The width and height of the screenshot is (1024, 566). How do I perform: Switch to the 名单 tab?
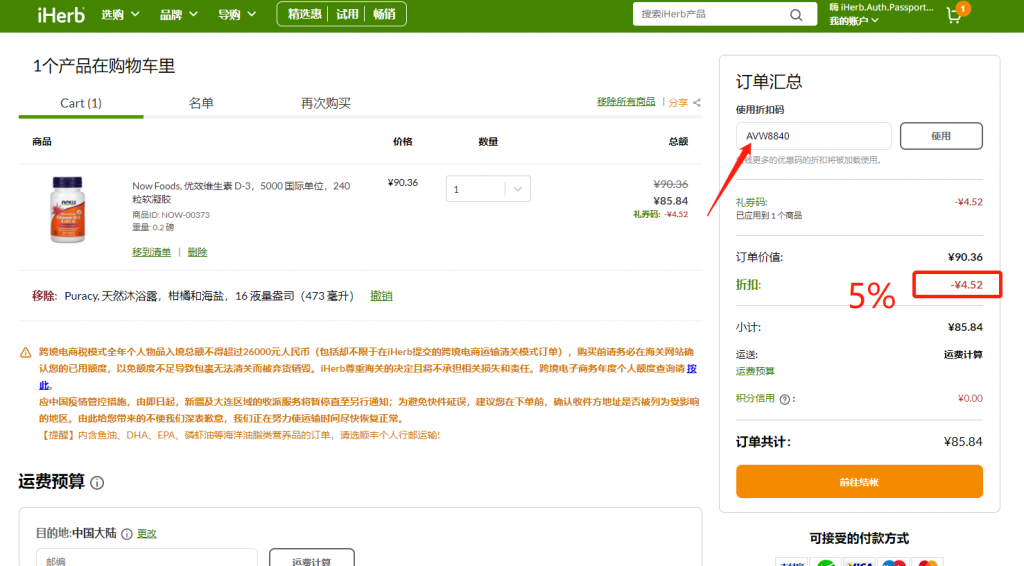tap(201, 103)
